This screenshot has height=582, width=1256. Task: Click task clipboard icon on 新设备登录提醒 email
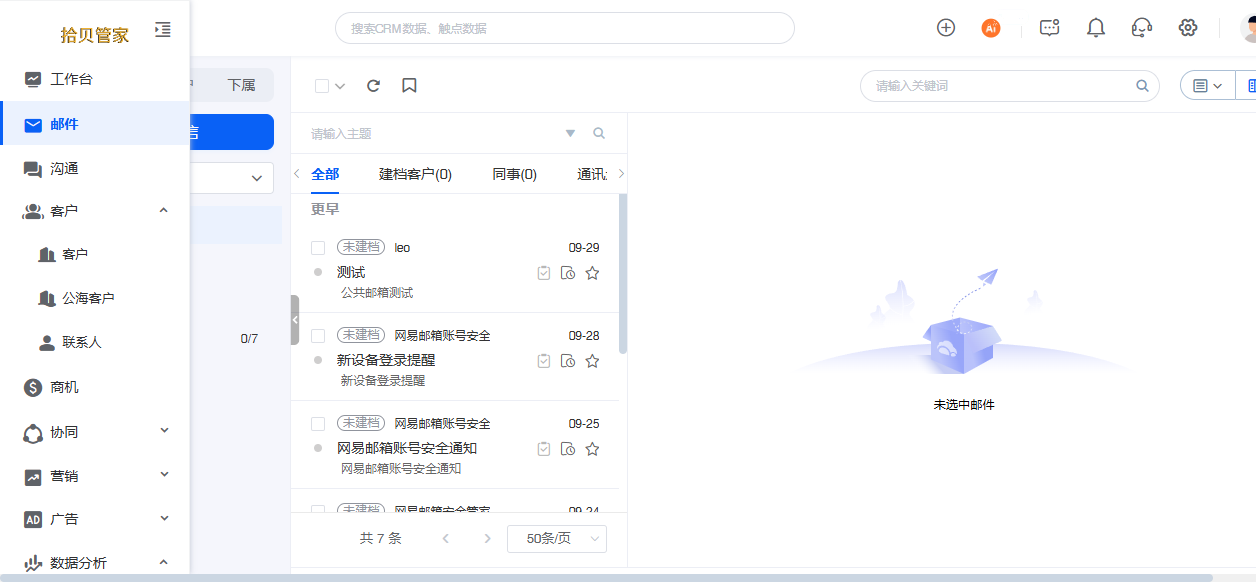click(x=544, y=361)
